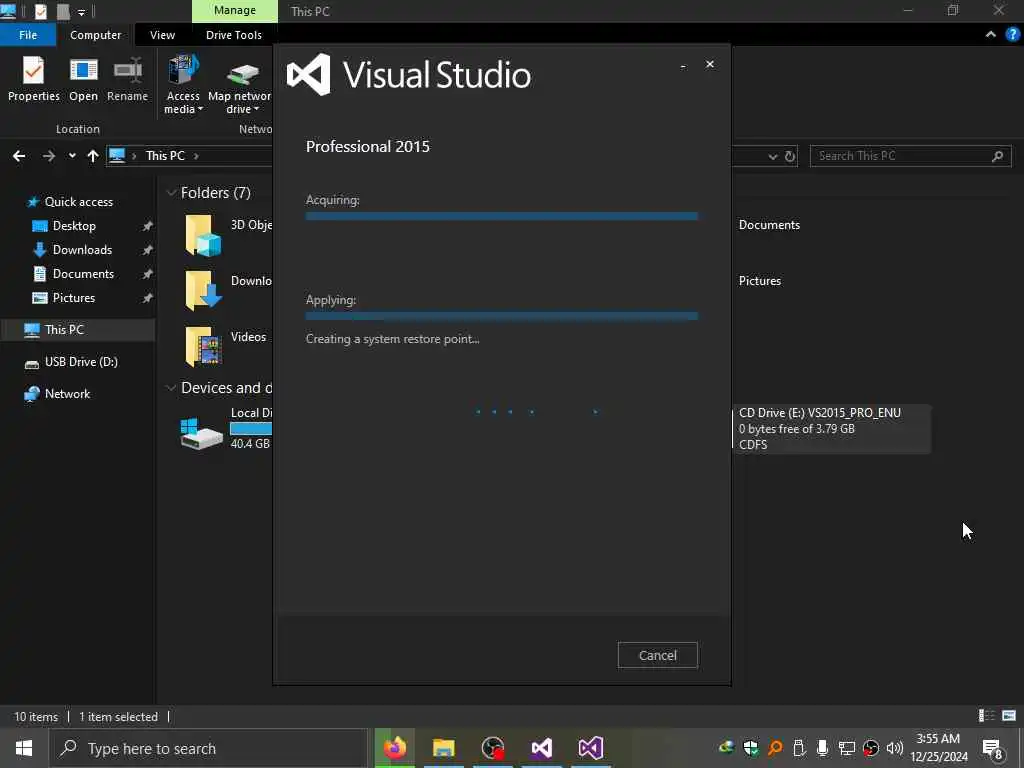Click the microphone tray icon

tap(822, 748)
